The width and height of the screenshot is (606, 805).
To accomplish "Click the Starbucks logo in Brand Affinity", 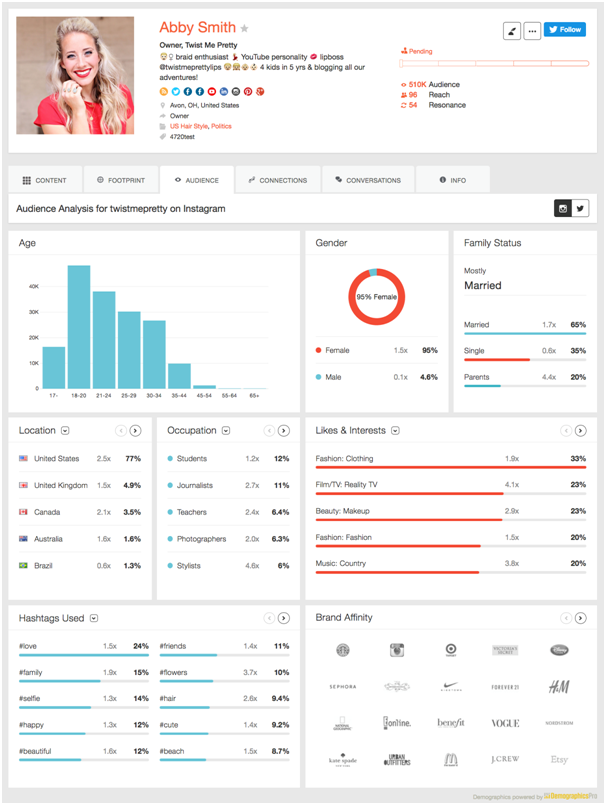I will point(343,650).
